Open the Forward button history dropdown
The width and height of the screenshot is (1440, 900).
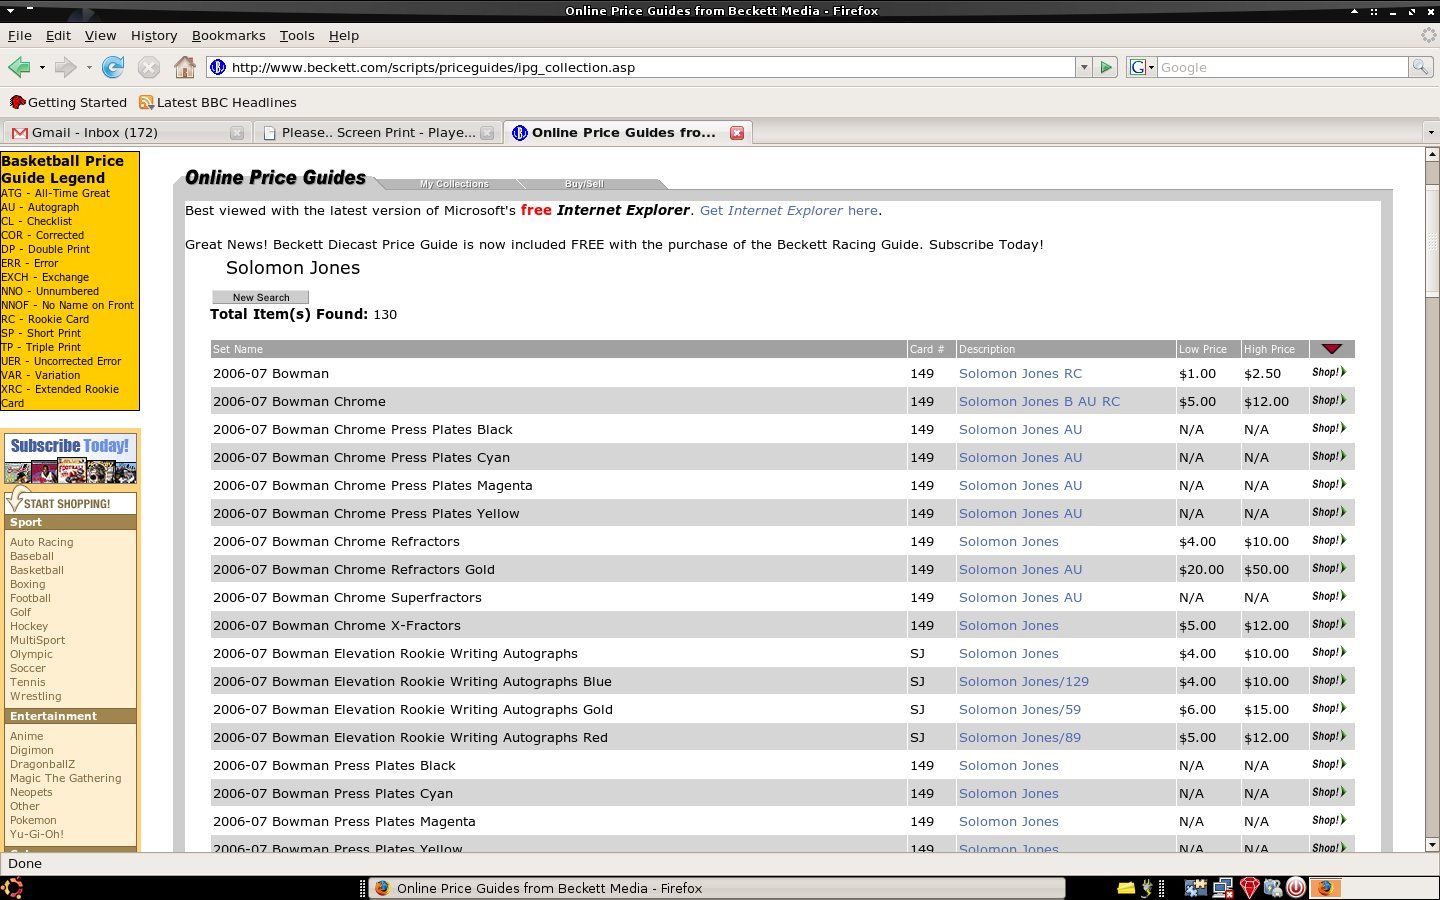(89, 67)
